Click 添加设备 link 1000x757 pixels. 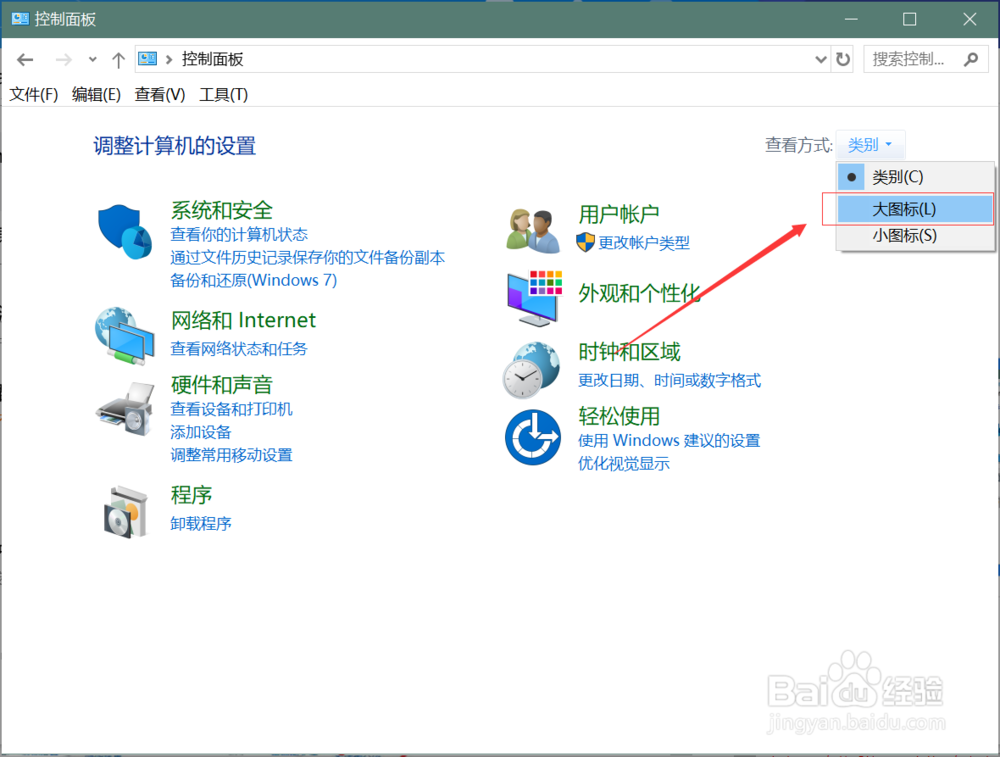[200, 432]
